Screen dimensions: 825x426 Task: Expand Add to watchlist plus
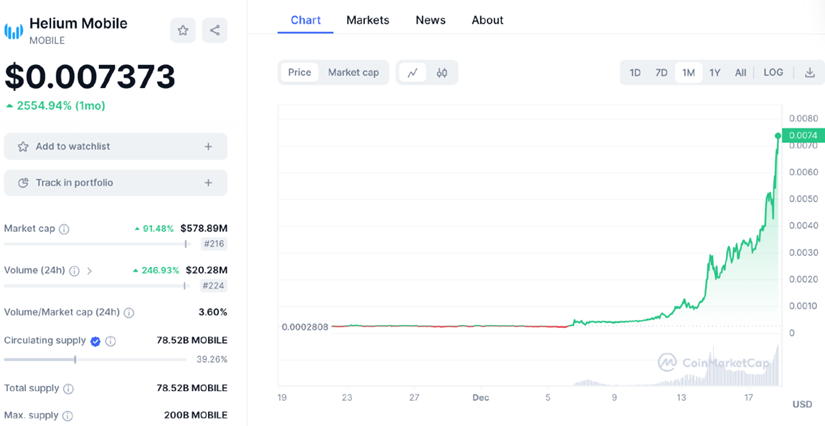[x=208, y=147]
